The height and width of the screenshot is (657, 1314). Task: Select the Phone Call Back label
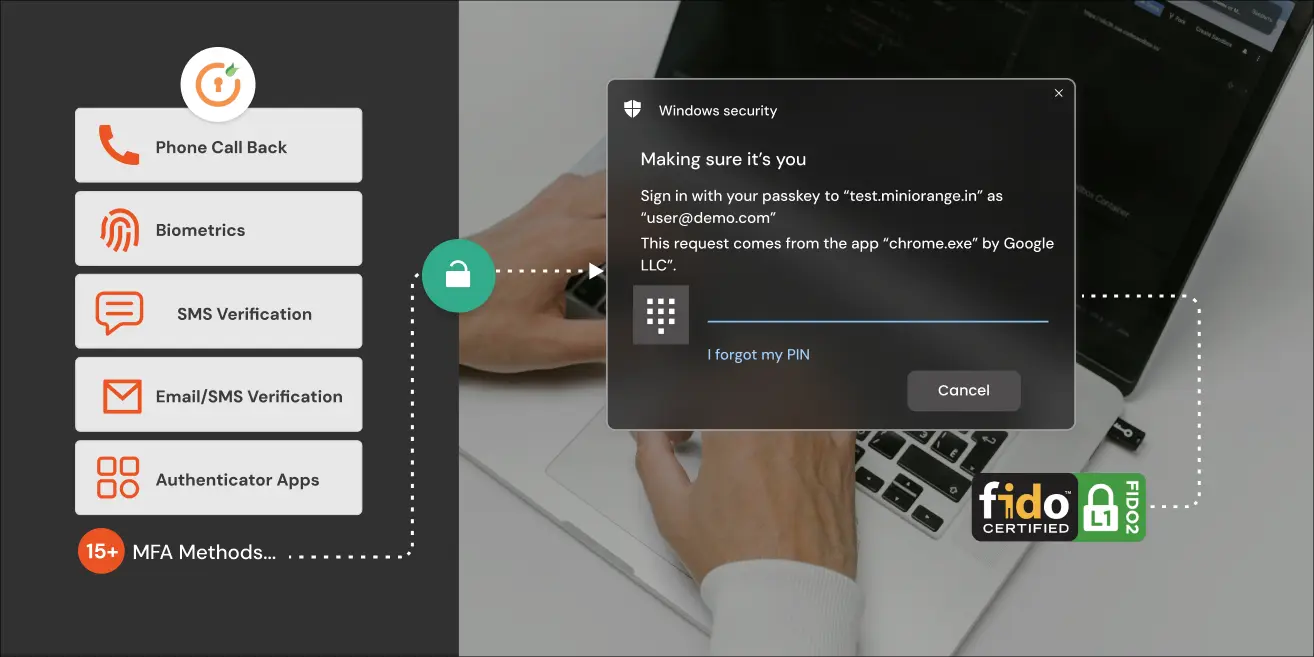pos(221,147)
